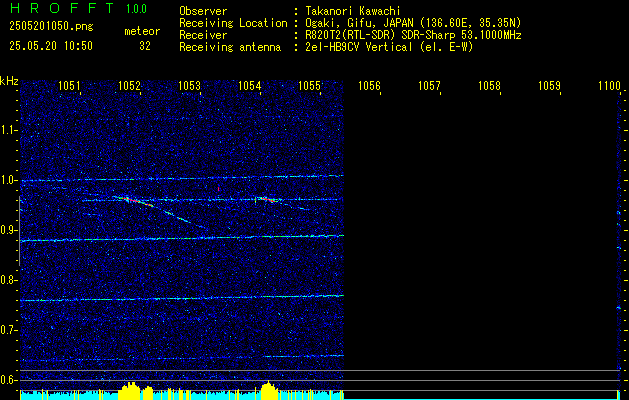Click the red meteor echo near 1054
Screen dimensions: 629x400
pyautogui.click(x=270, y=199)
